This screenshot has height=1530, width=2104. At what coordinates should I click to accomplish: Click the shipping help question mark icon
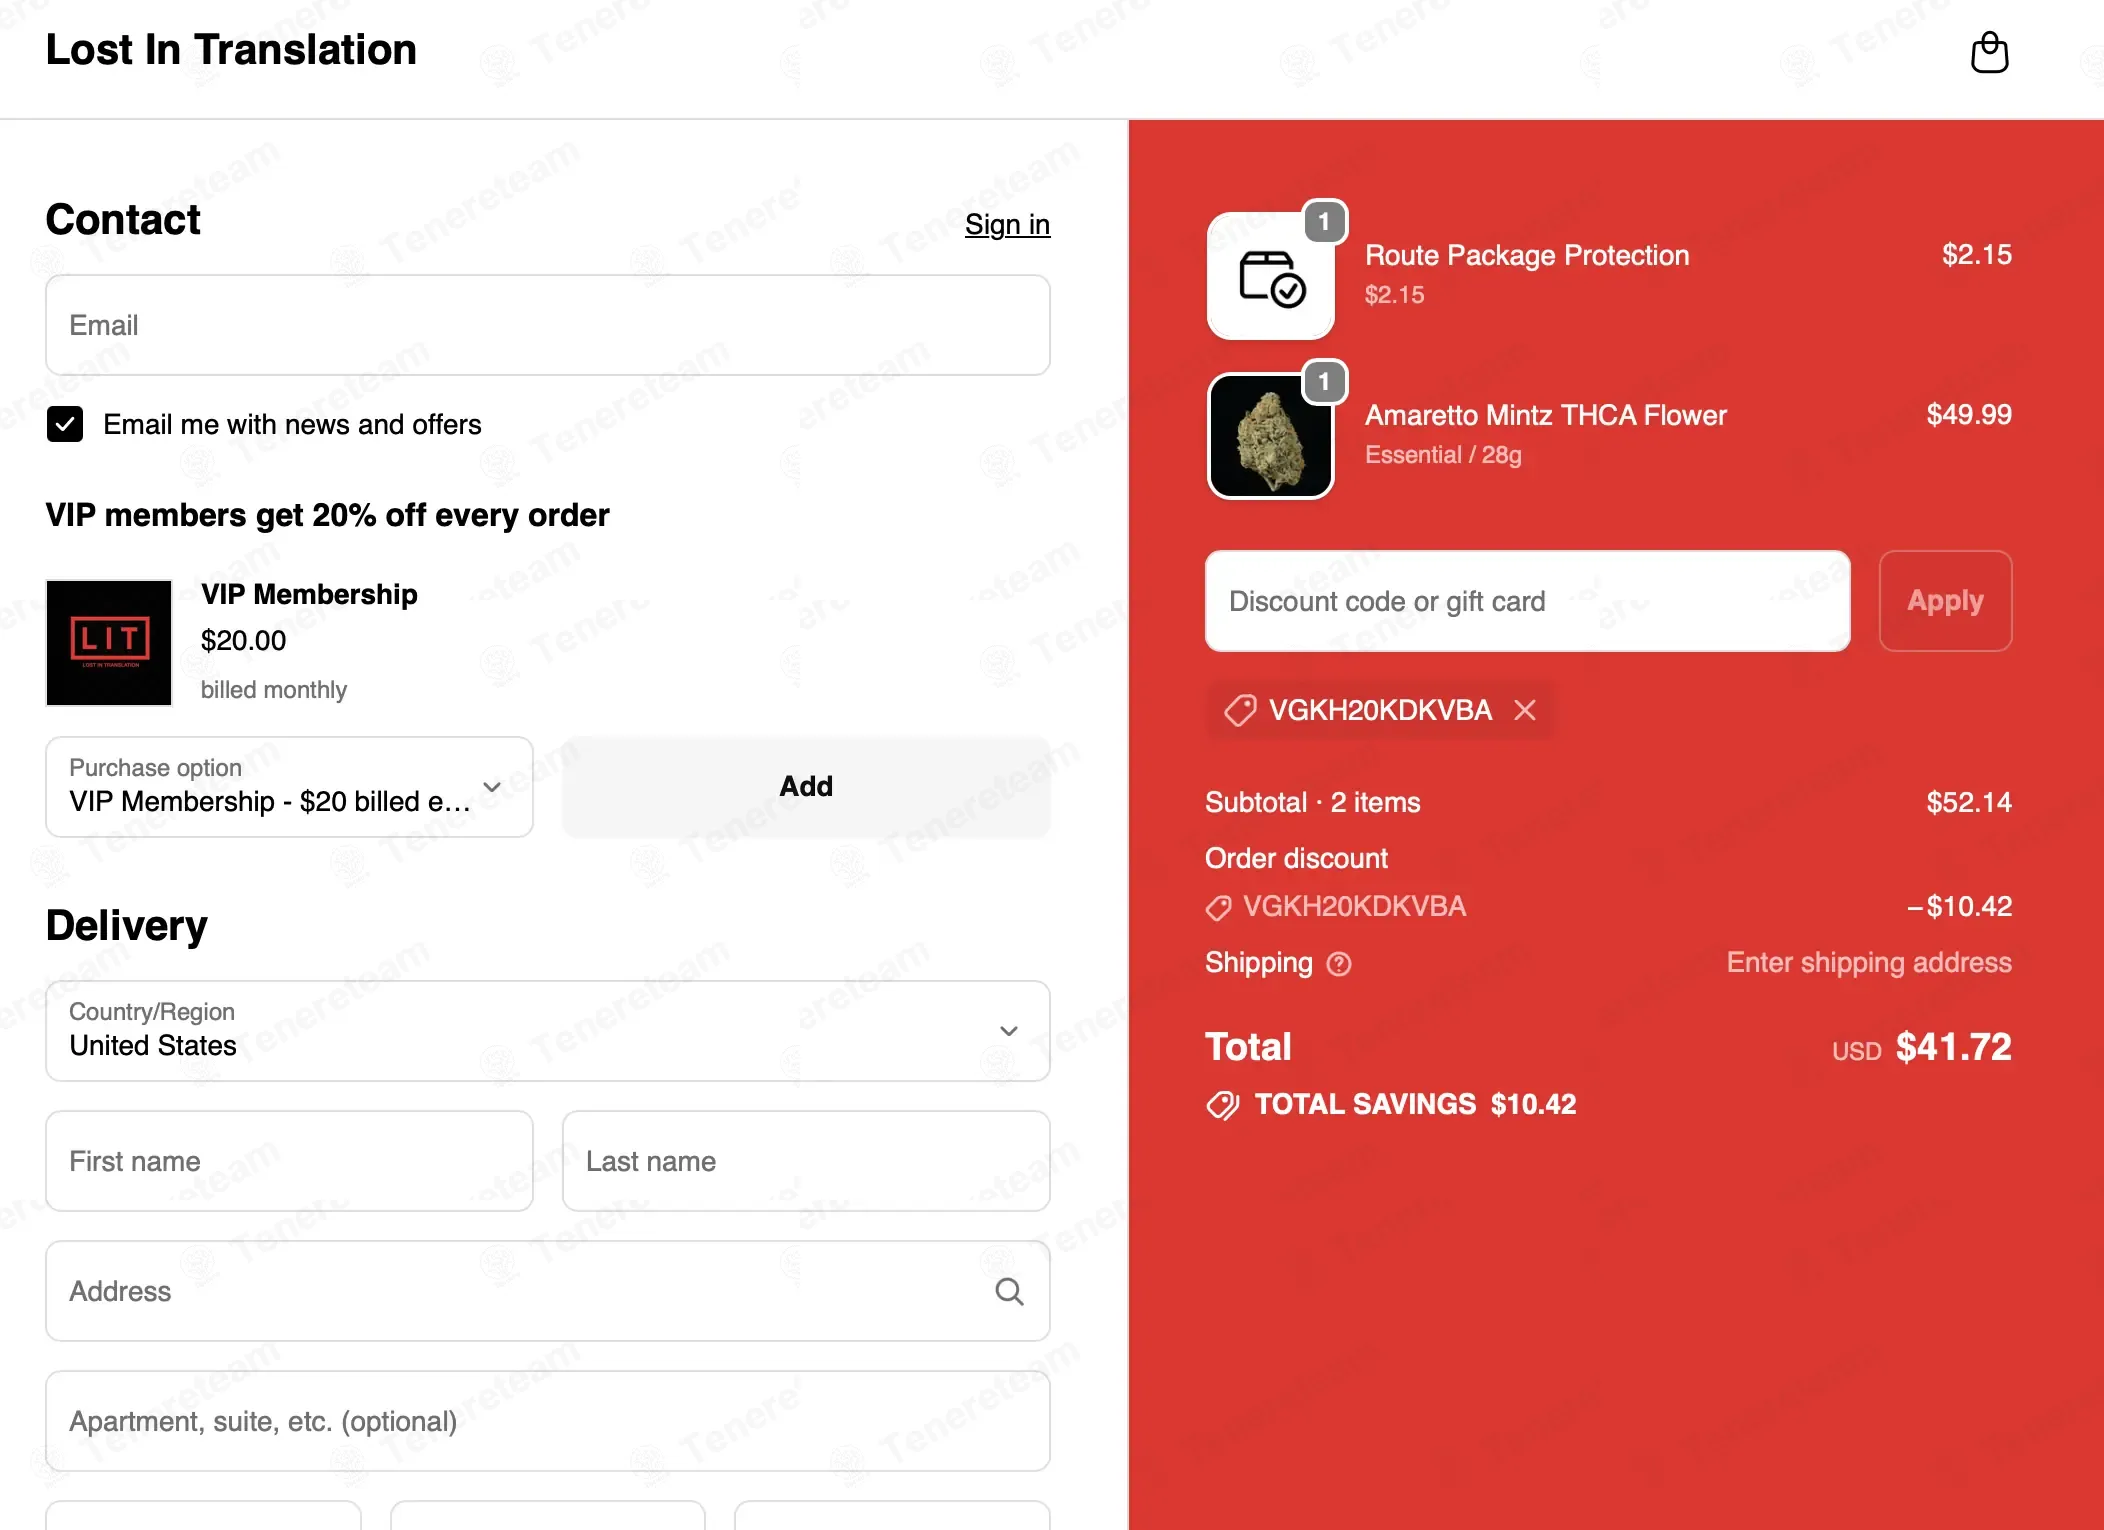pyautogui.click(x=1339, y=964)
